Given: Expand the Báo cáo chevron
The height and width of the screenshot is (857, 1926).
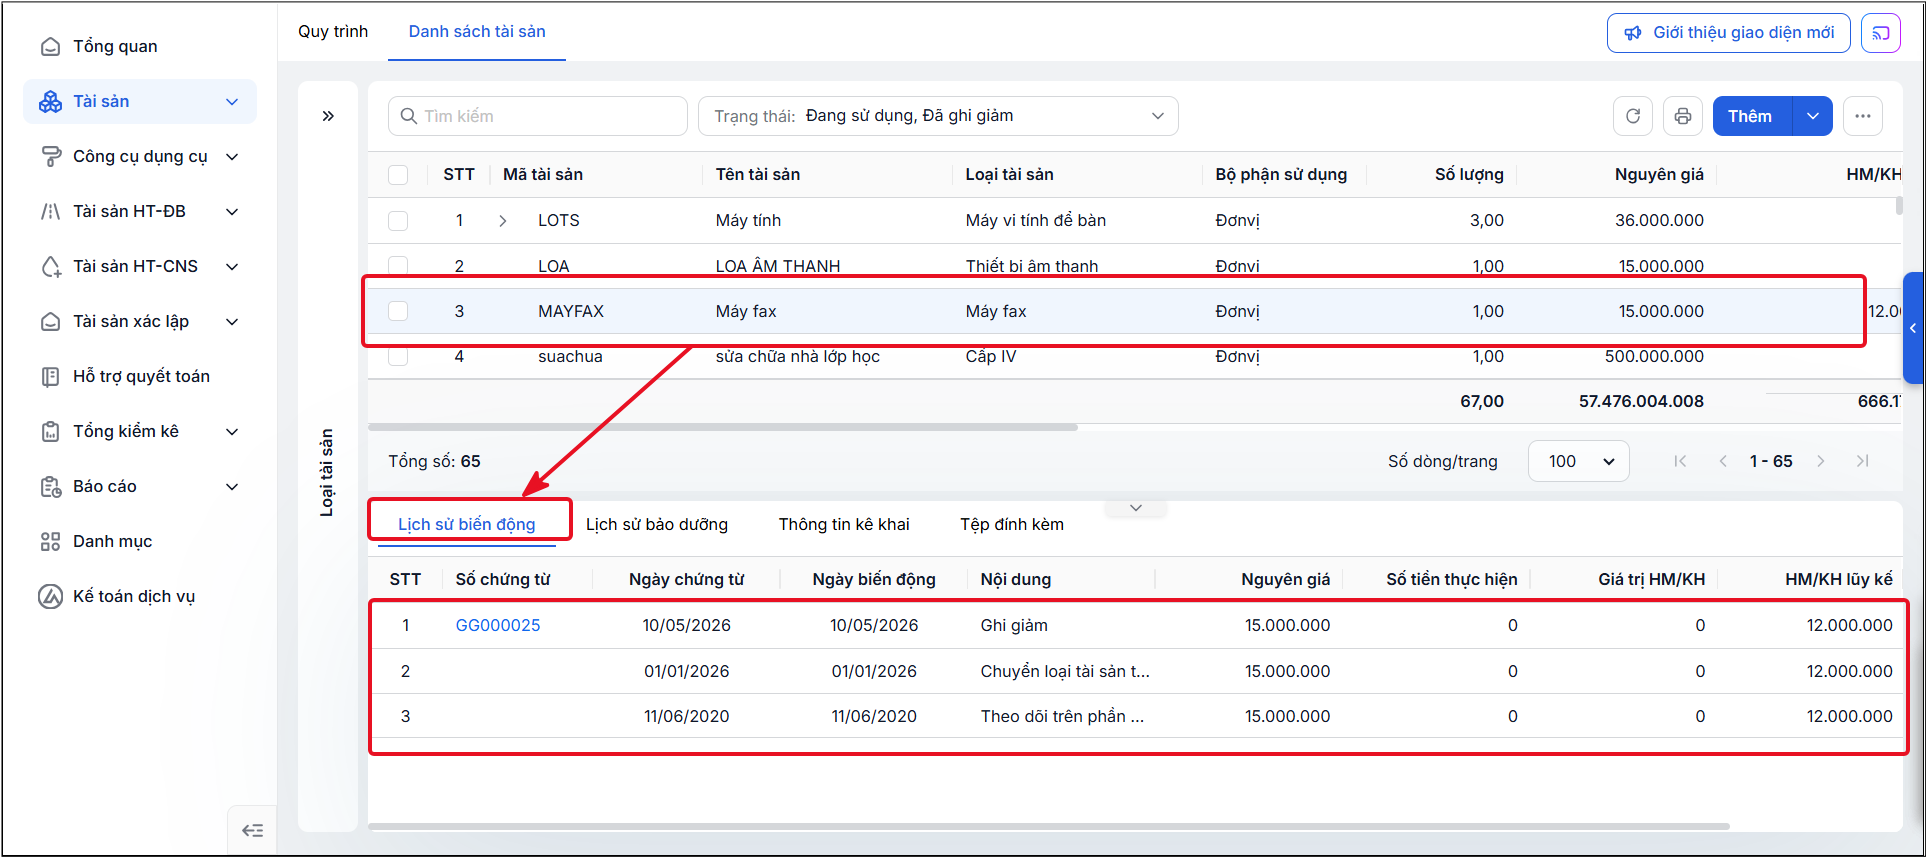Looking at the screenshot, I should coord(232,487).
